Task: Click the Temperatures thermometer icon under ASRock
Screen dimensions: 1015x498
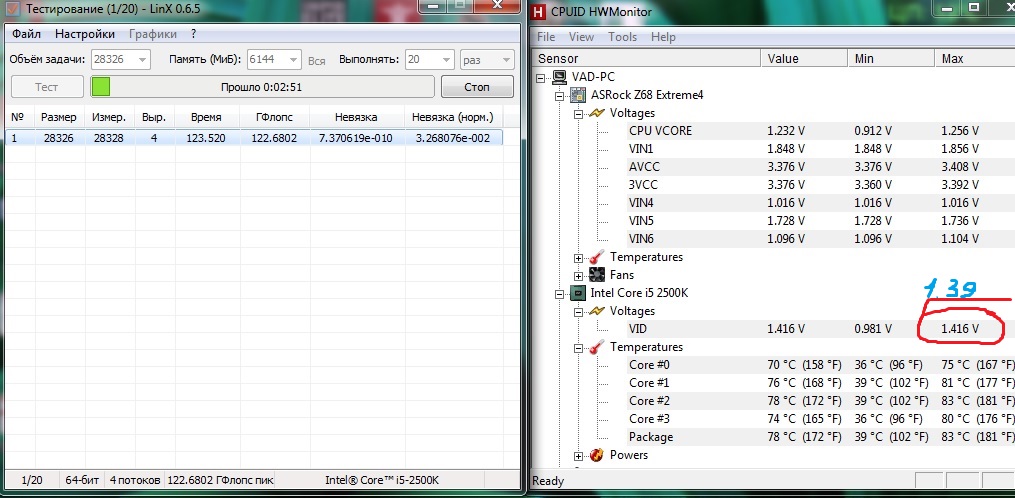Action: [x=598, y=257]
